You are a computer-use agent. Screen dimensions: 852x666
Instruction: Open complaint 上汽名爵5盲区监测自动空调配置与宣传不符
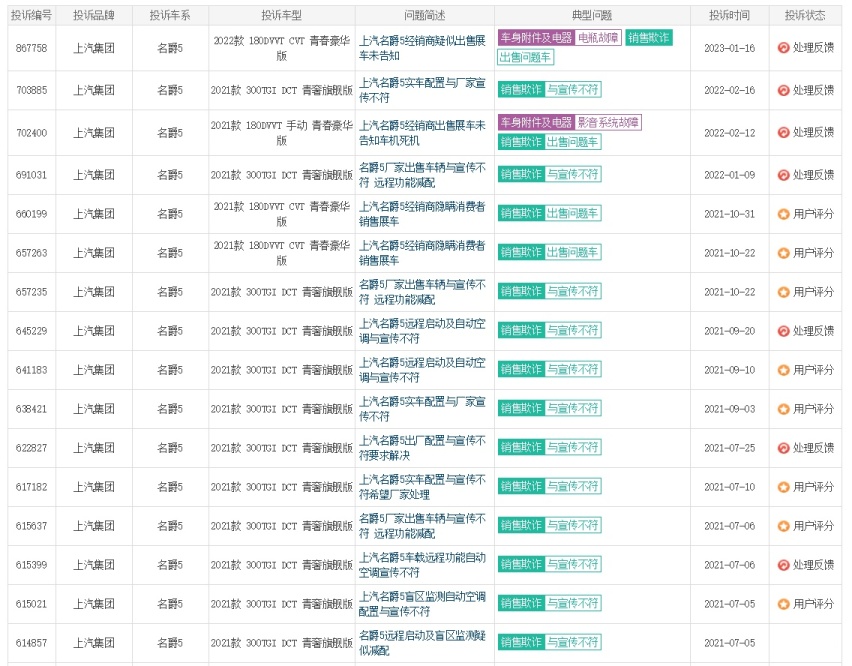pyautogui.click(x=422, y=604)
